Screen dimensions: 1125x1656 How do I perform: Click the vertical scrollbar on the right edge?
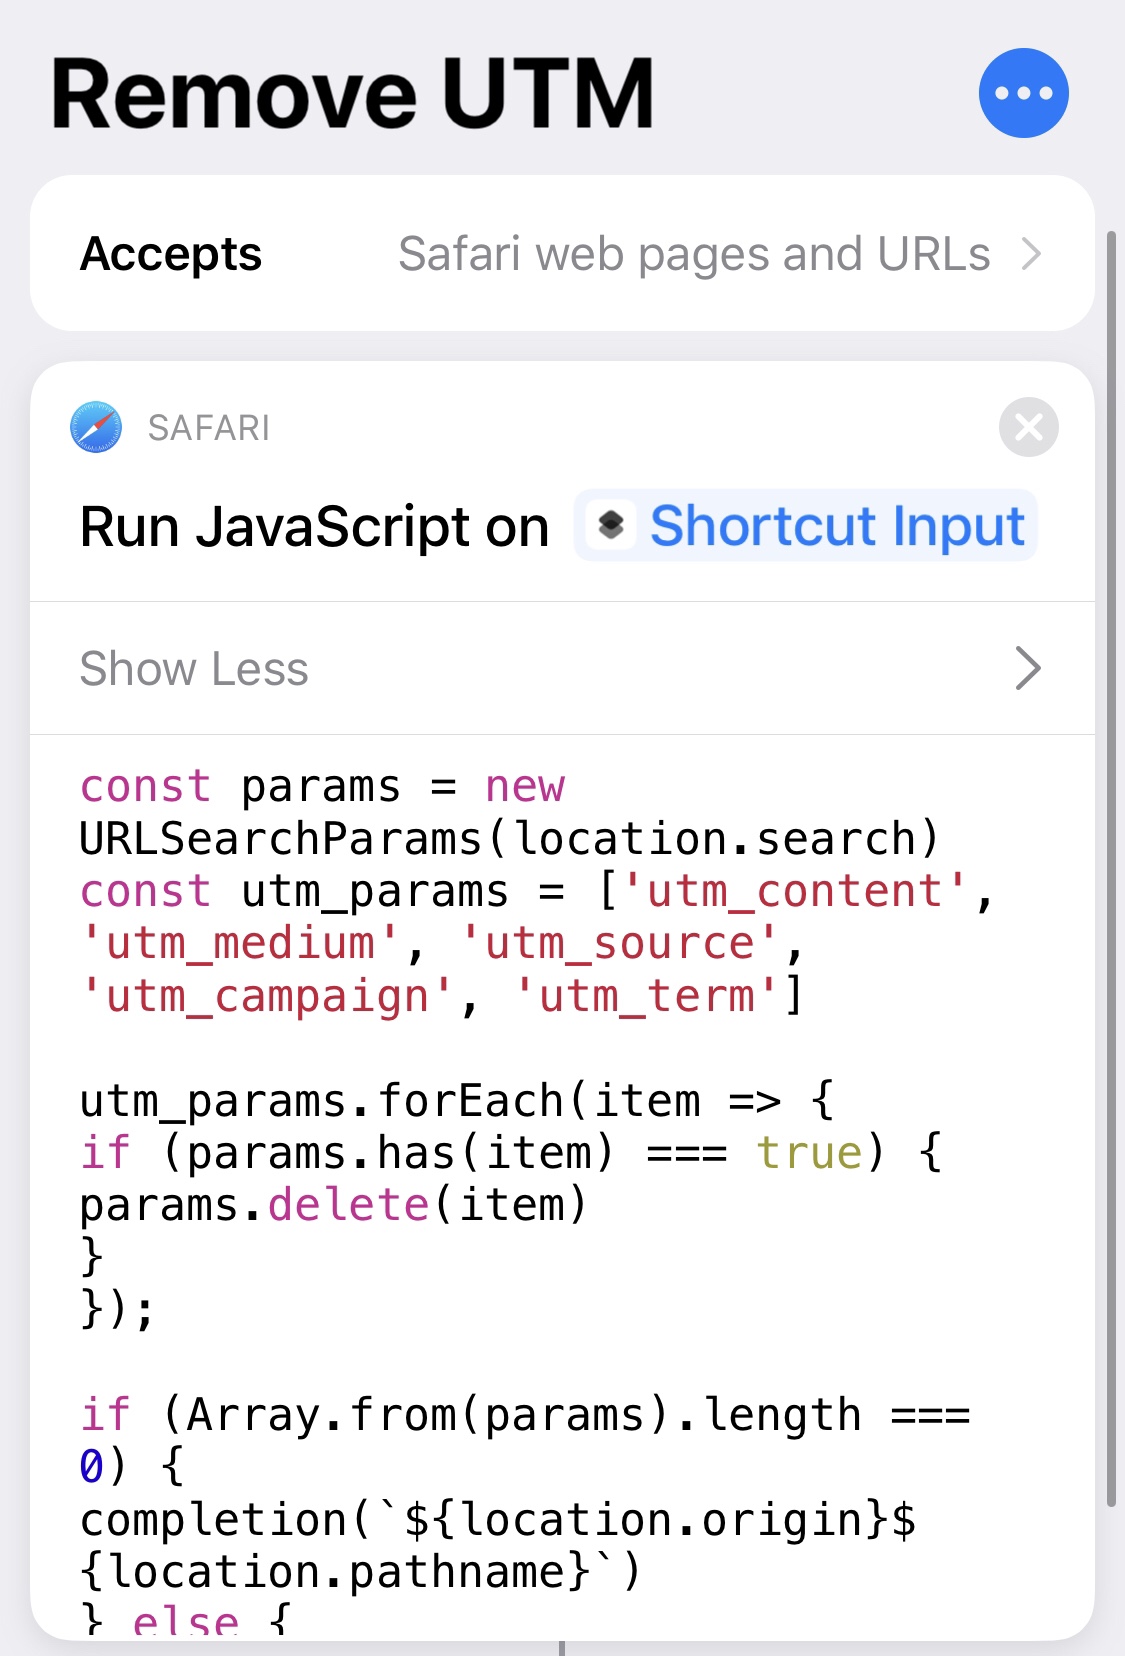[x=1111, y=868]
